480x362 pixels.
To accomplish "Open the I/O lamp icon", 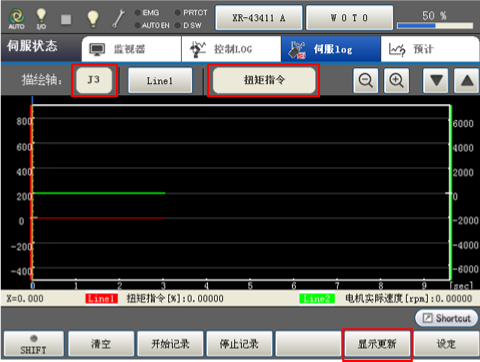I will (x=41, y=19).
